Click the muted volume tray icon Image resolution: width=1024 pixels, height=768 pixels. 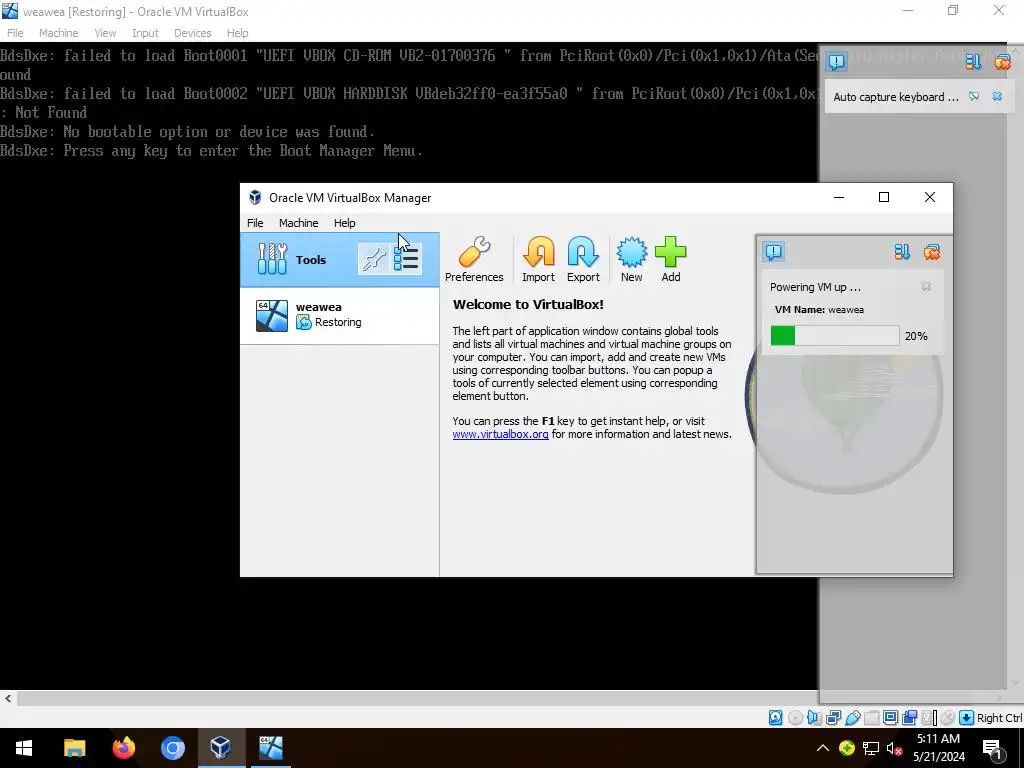point(895,748)
